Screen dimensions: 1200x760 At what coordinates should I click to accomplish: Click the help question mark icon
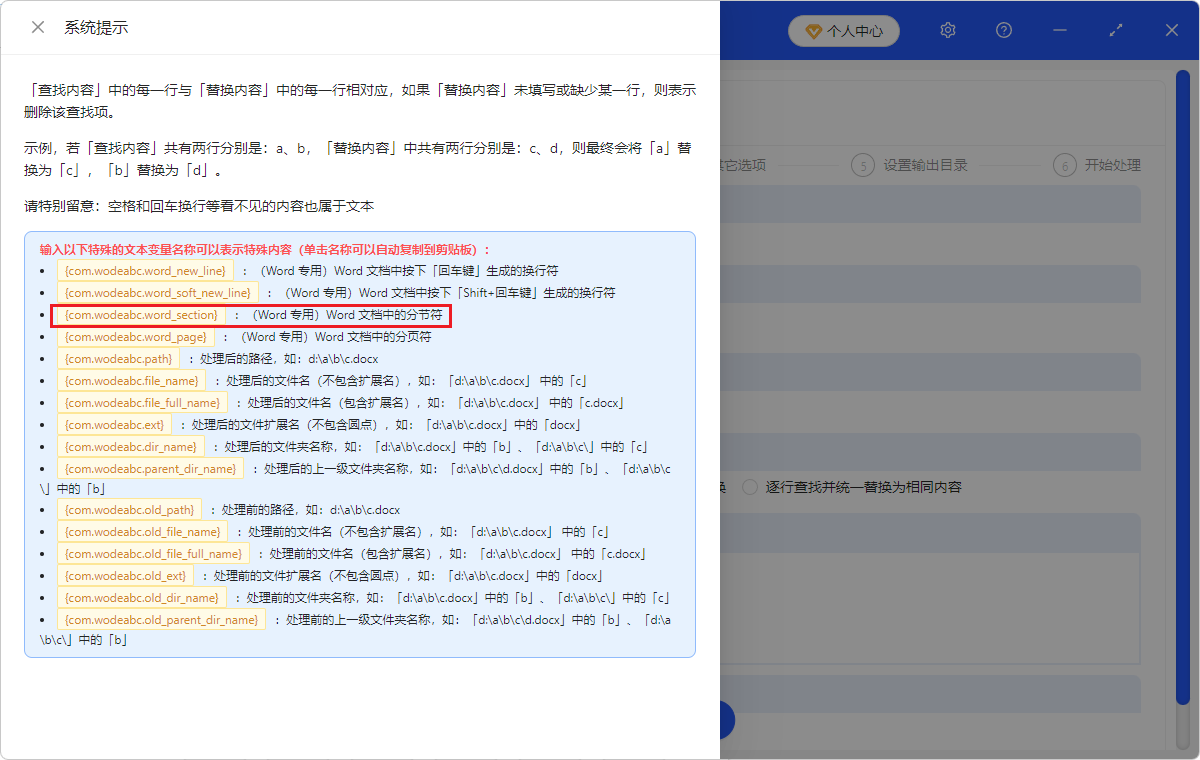pyautogui.click(x=1004, y=30)
